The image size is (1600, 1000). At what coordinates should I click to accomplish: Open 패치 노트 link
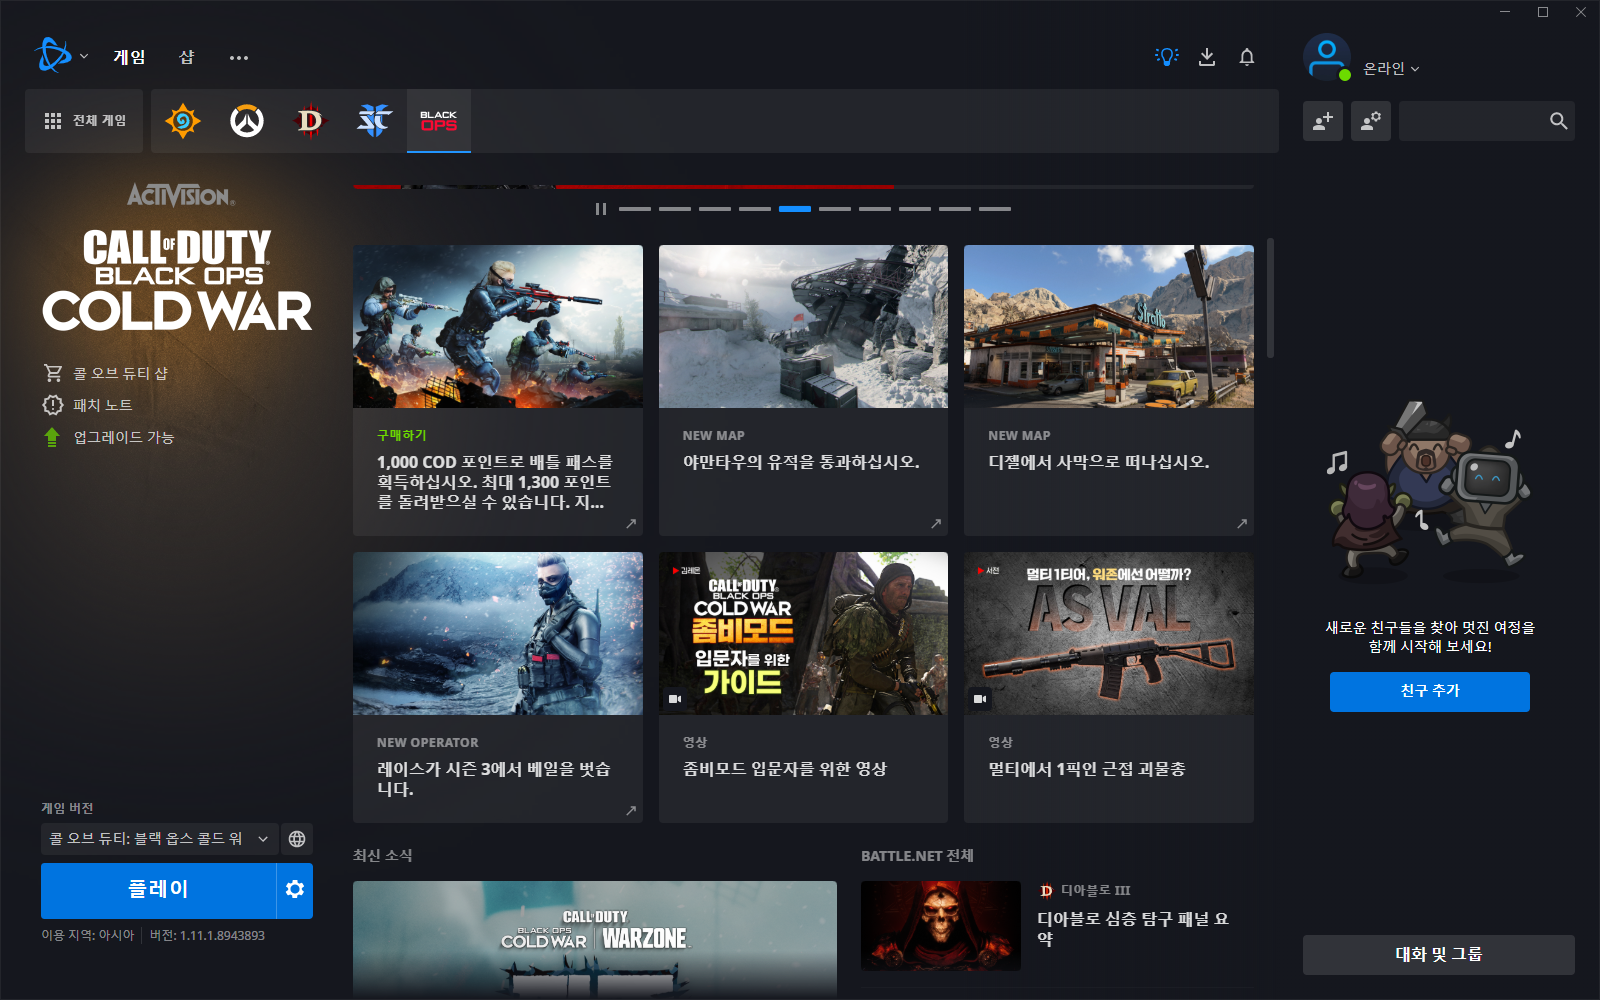pos(103,405)
